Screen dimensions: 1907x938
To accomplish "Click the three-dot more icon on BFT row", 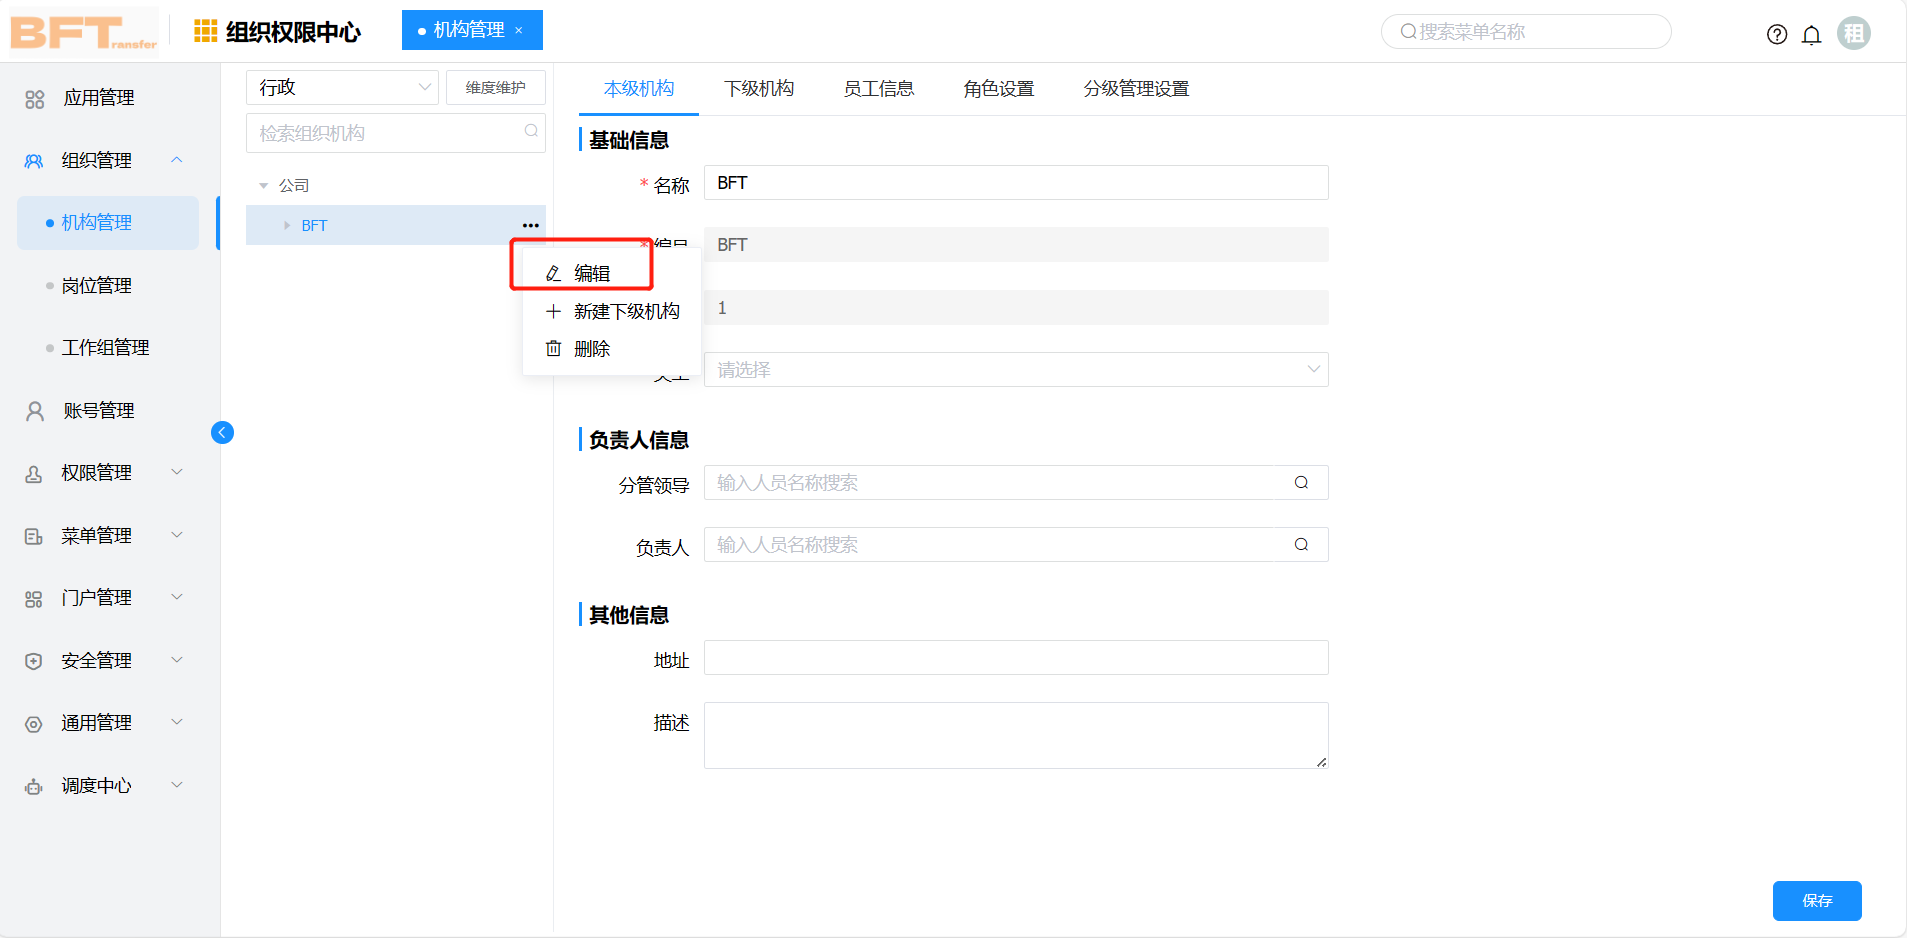I will [x=530, y=225].
